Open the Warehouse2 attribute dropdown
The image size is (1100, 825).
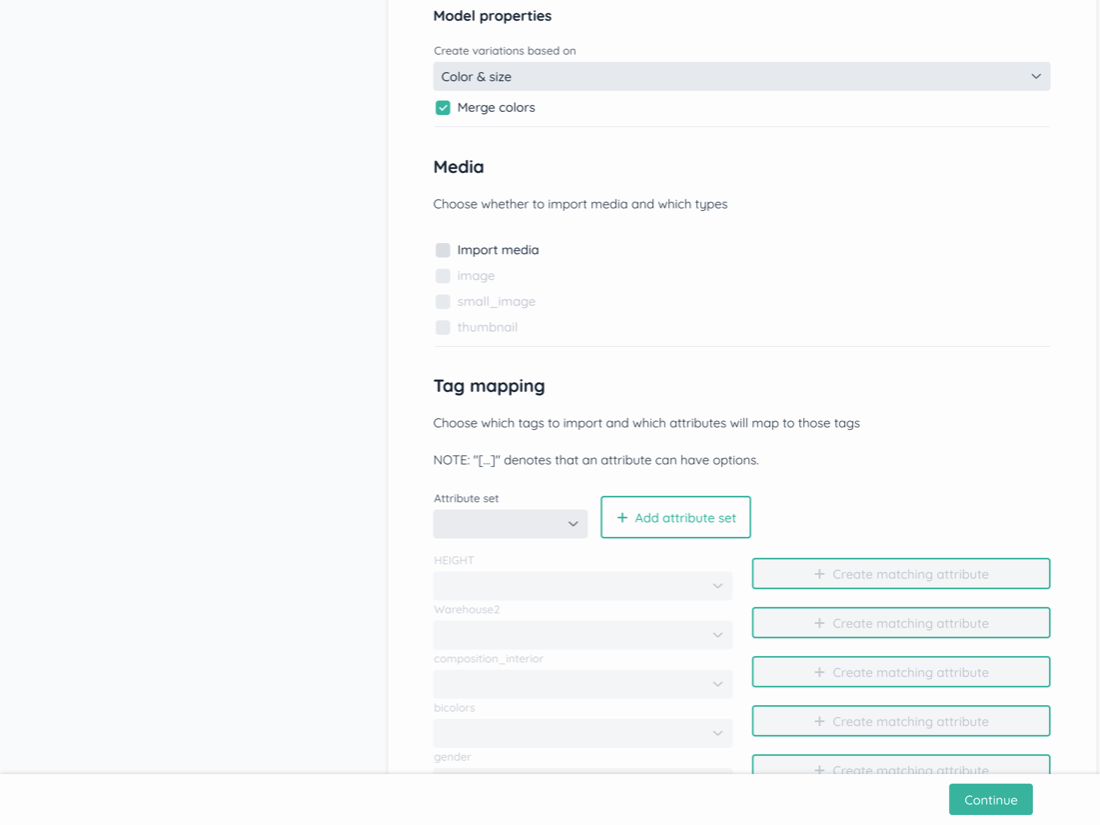(582, 635)
